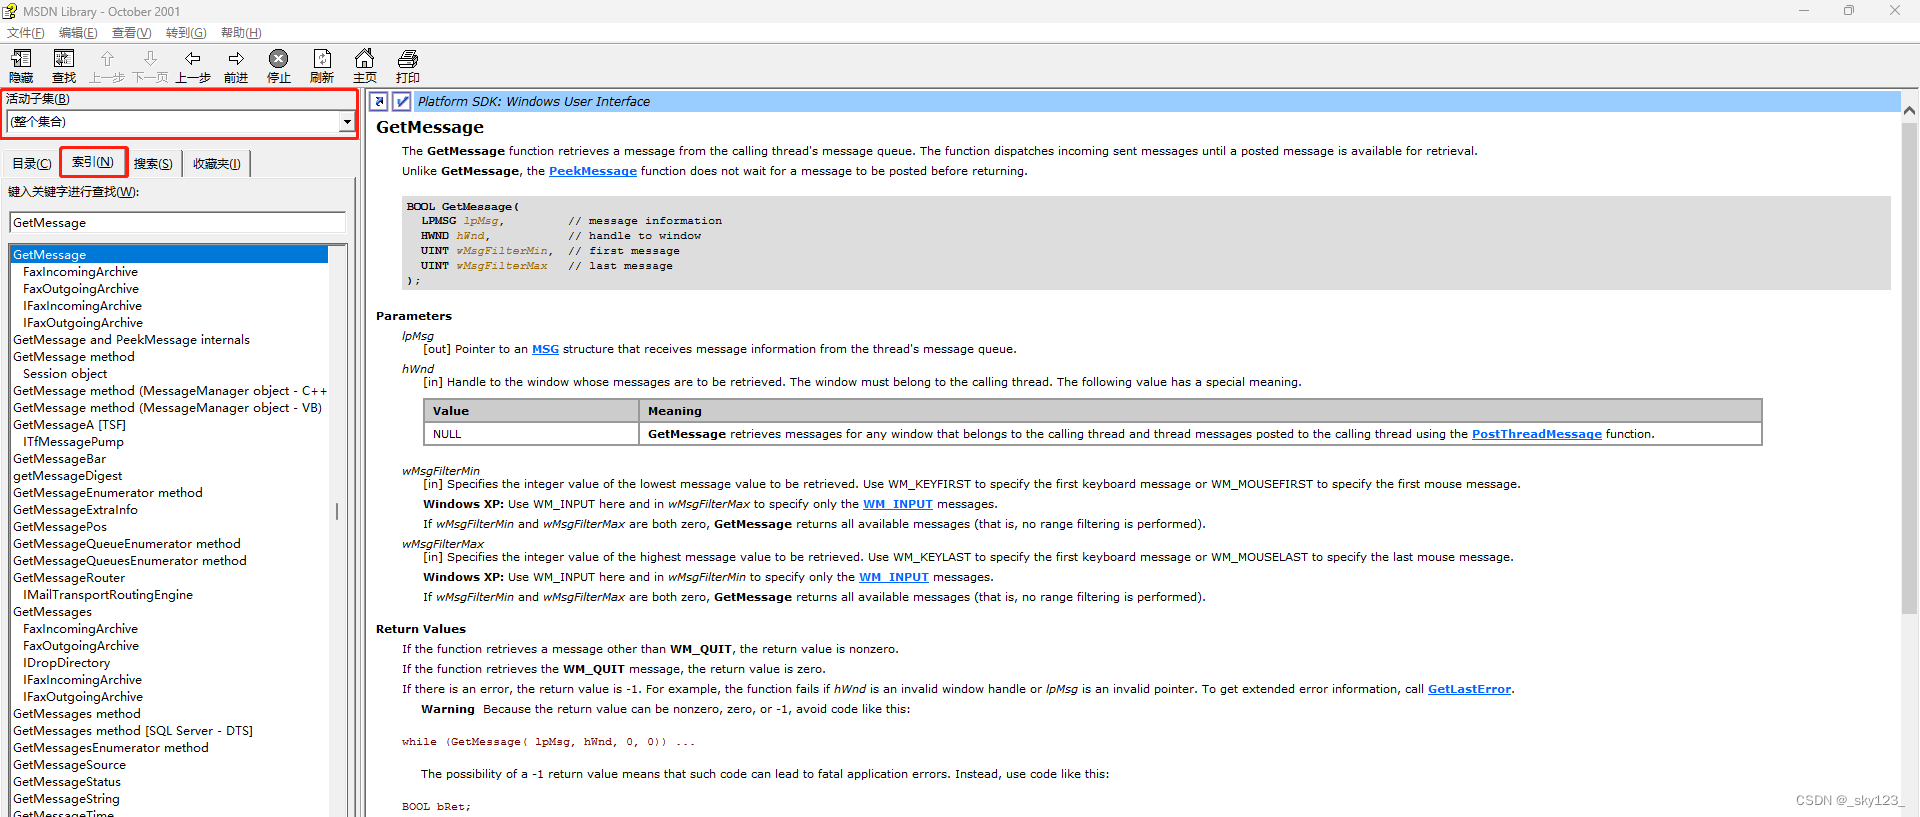Select 'GetMessageQueueEnumerator method' index entry
Screen dimensions: 1920x817
point(126,544)
